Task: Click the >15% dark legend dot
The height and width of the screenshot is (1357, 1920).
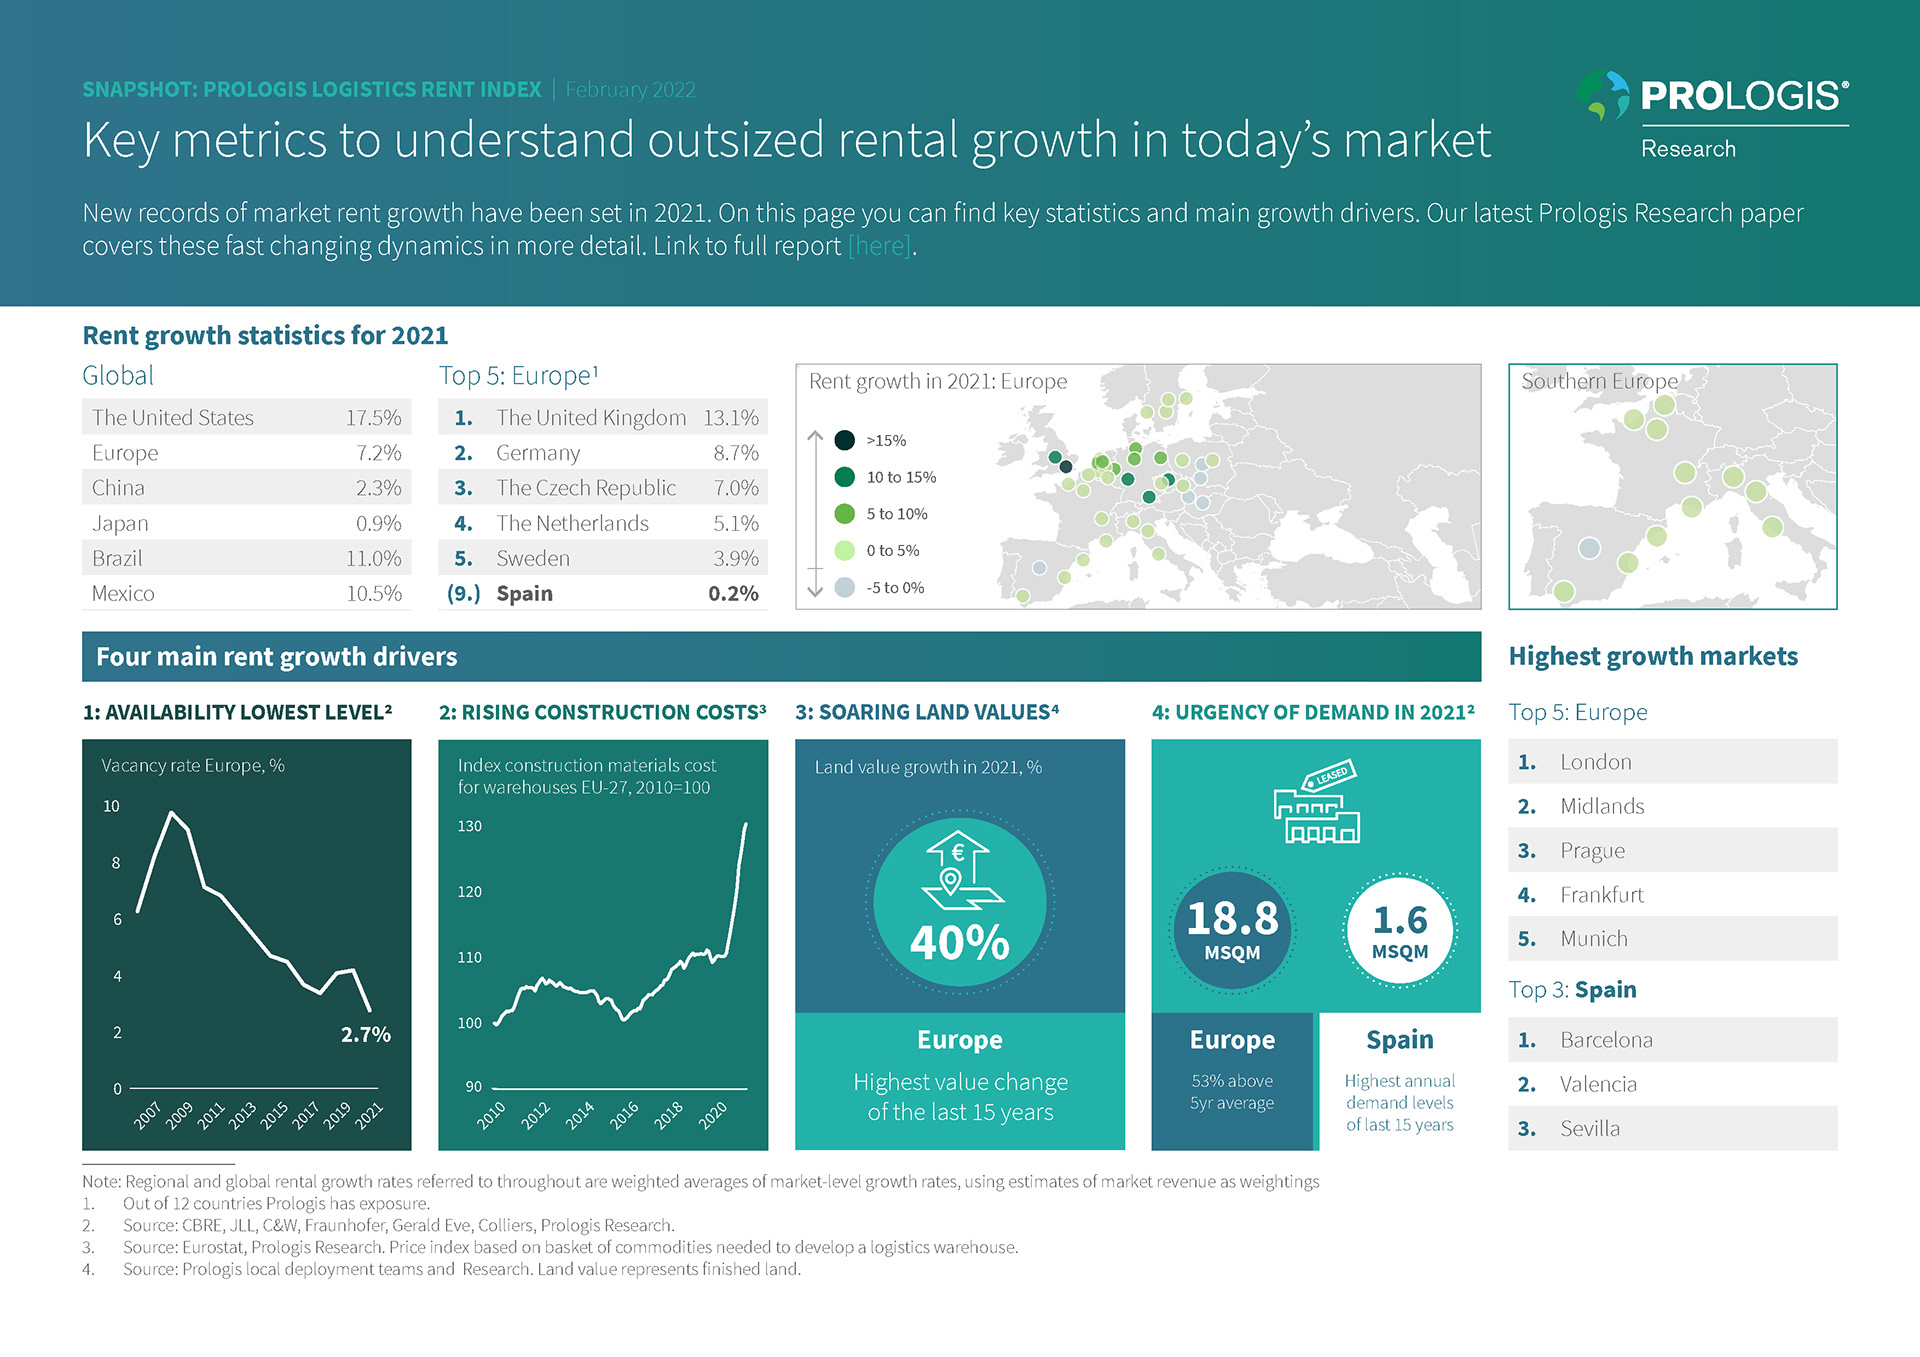Action: point(845,440)
